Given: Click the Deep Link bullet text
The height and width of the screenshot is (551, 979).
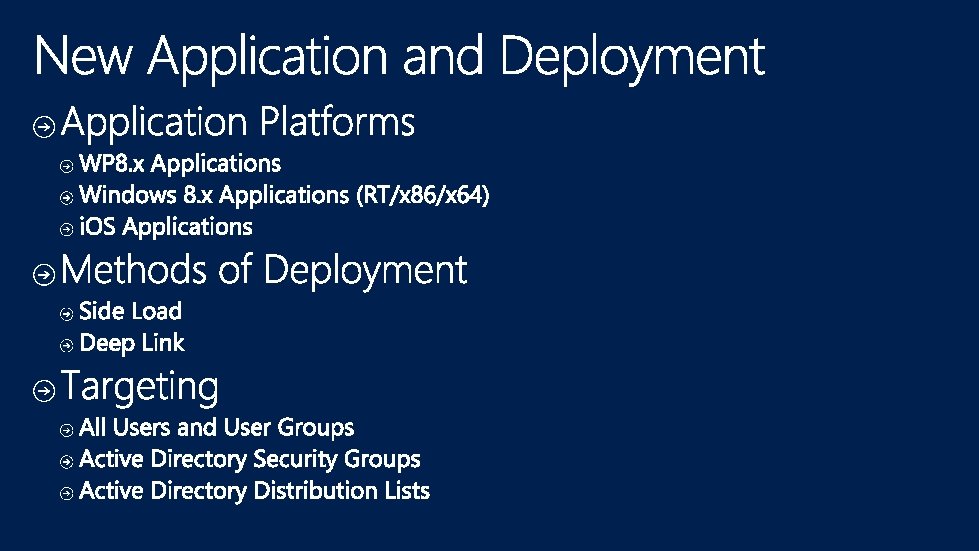Looking at the screenshot, I should coord(132,343).
